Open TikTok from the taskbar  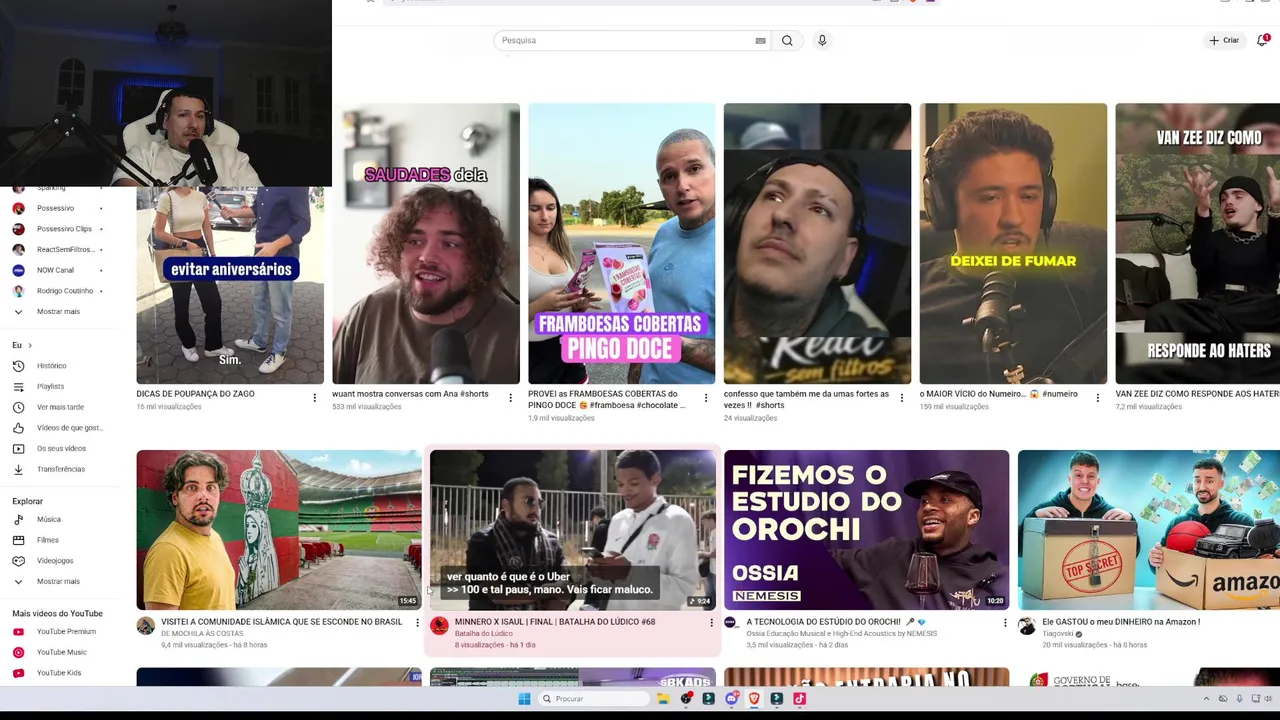[799, 699]
